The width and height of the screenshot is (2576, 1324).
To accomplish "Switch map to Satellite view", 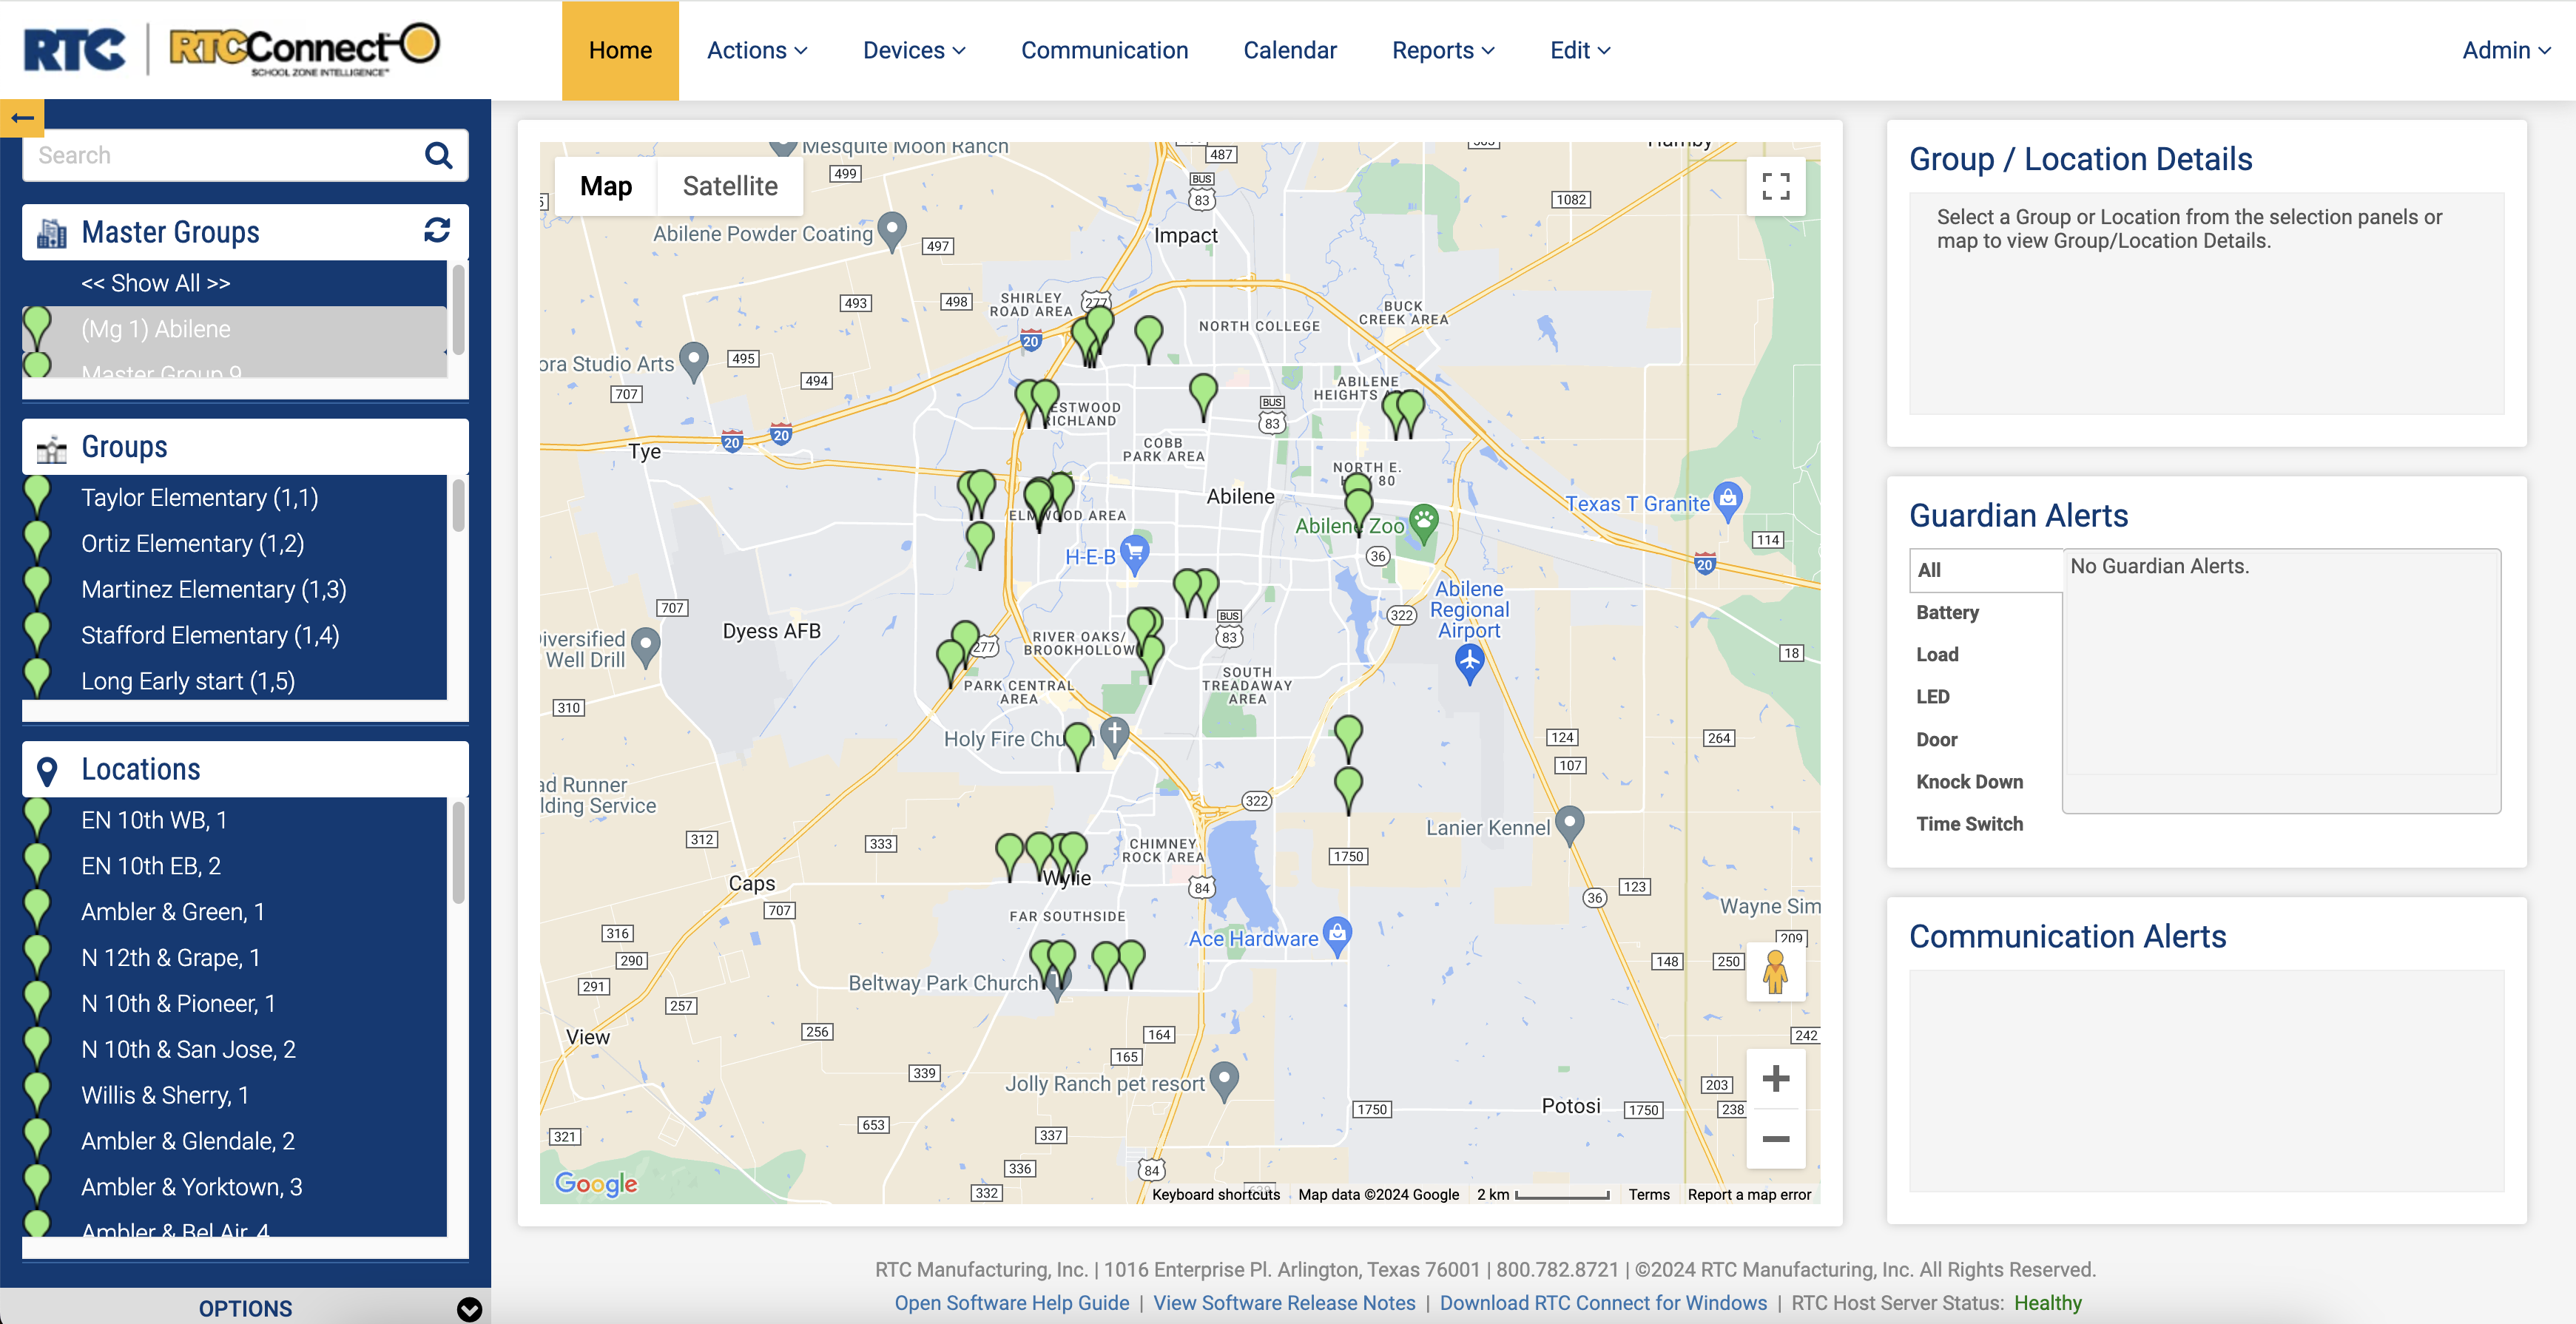I will click(730, 186).
